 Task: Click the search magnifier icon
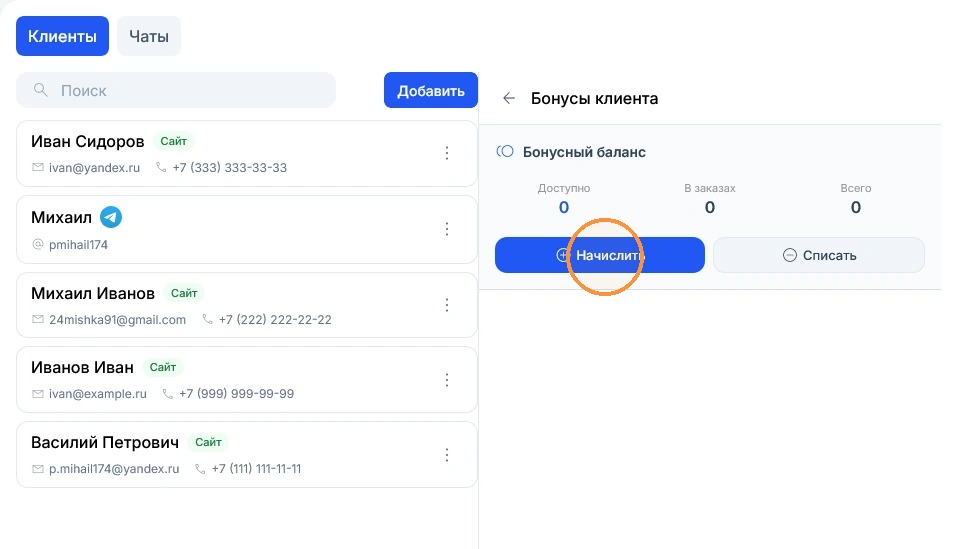[41, 90]
